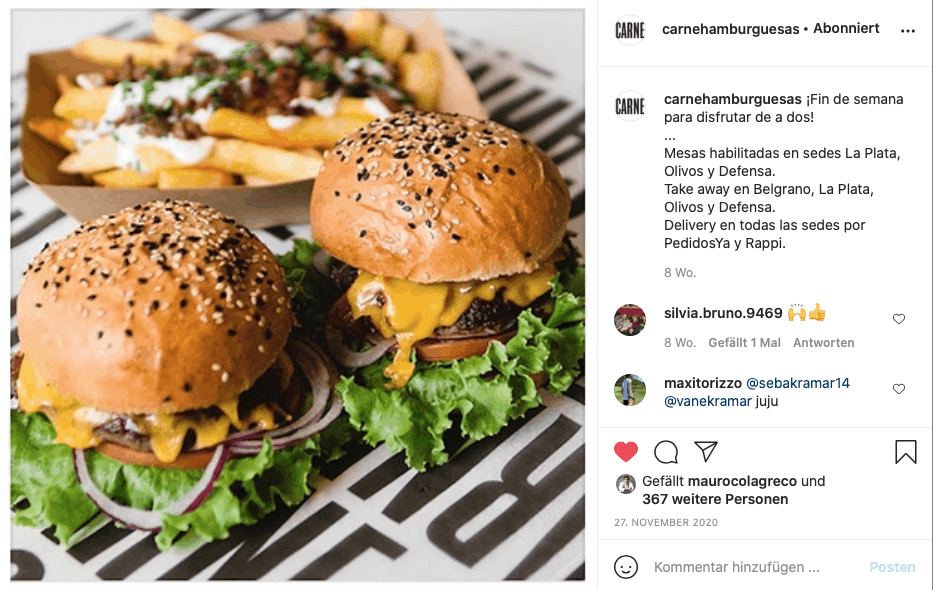933x590 pixels.
Task: Click the burger post photo
Action: (x=298, y=294)
